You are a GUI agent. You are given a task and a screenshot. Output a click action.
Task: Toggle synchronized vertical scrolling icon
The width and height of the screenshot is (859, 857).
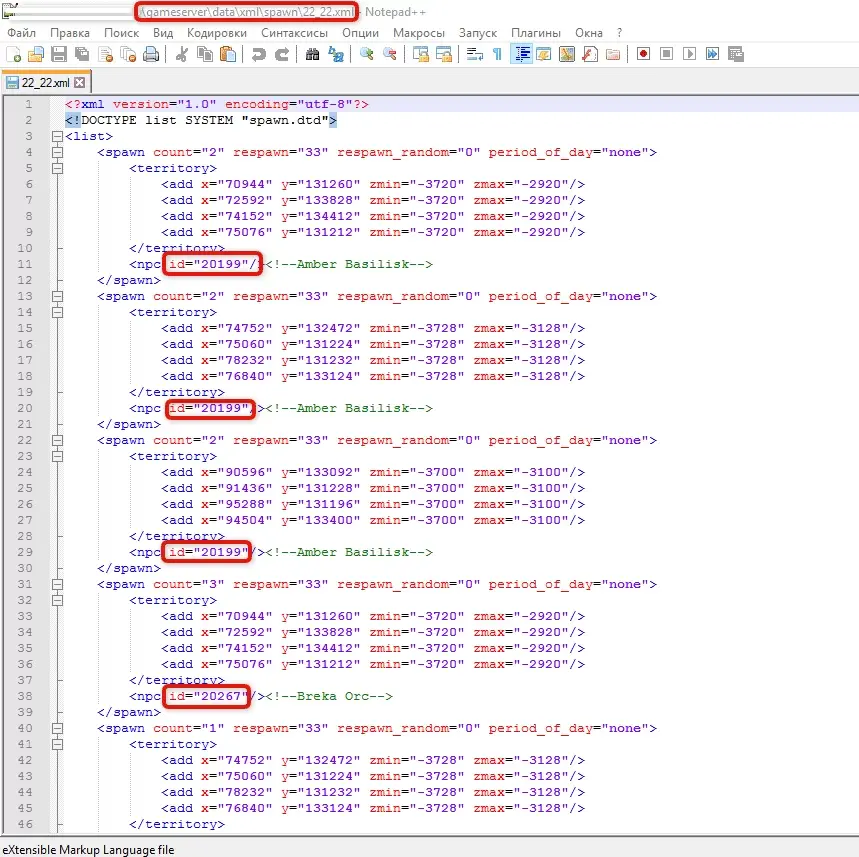(x=421, y=54)
